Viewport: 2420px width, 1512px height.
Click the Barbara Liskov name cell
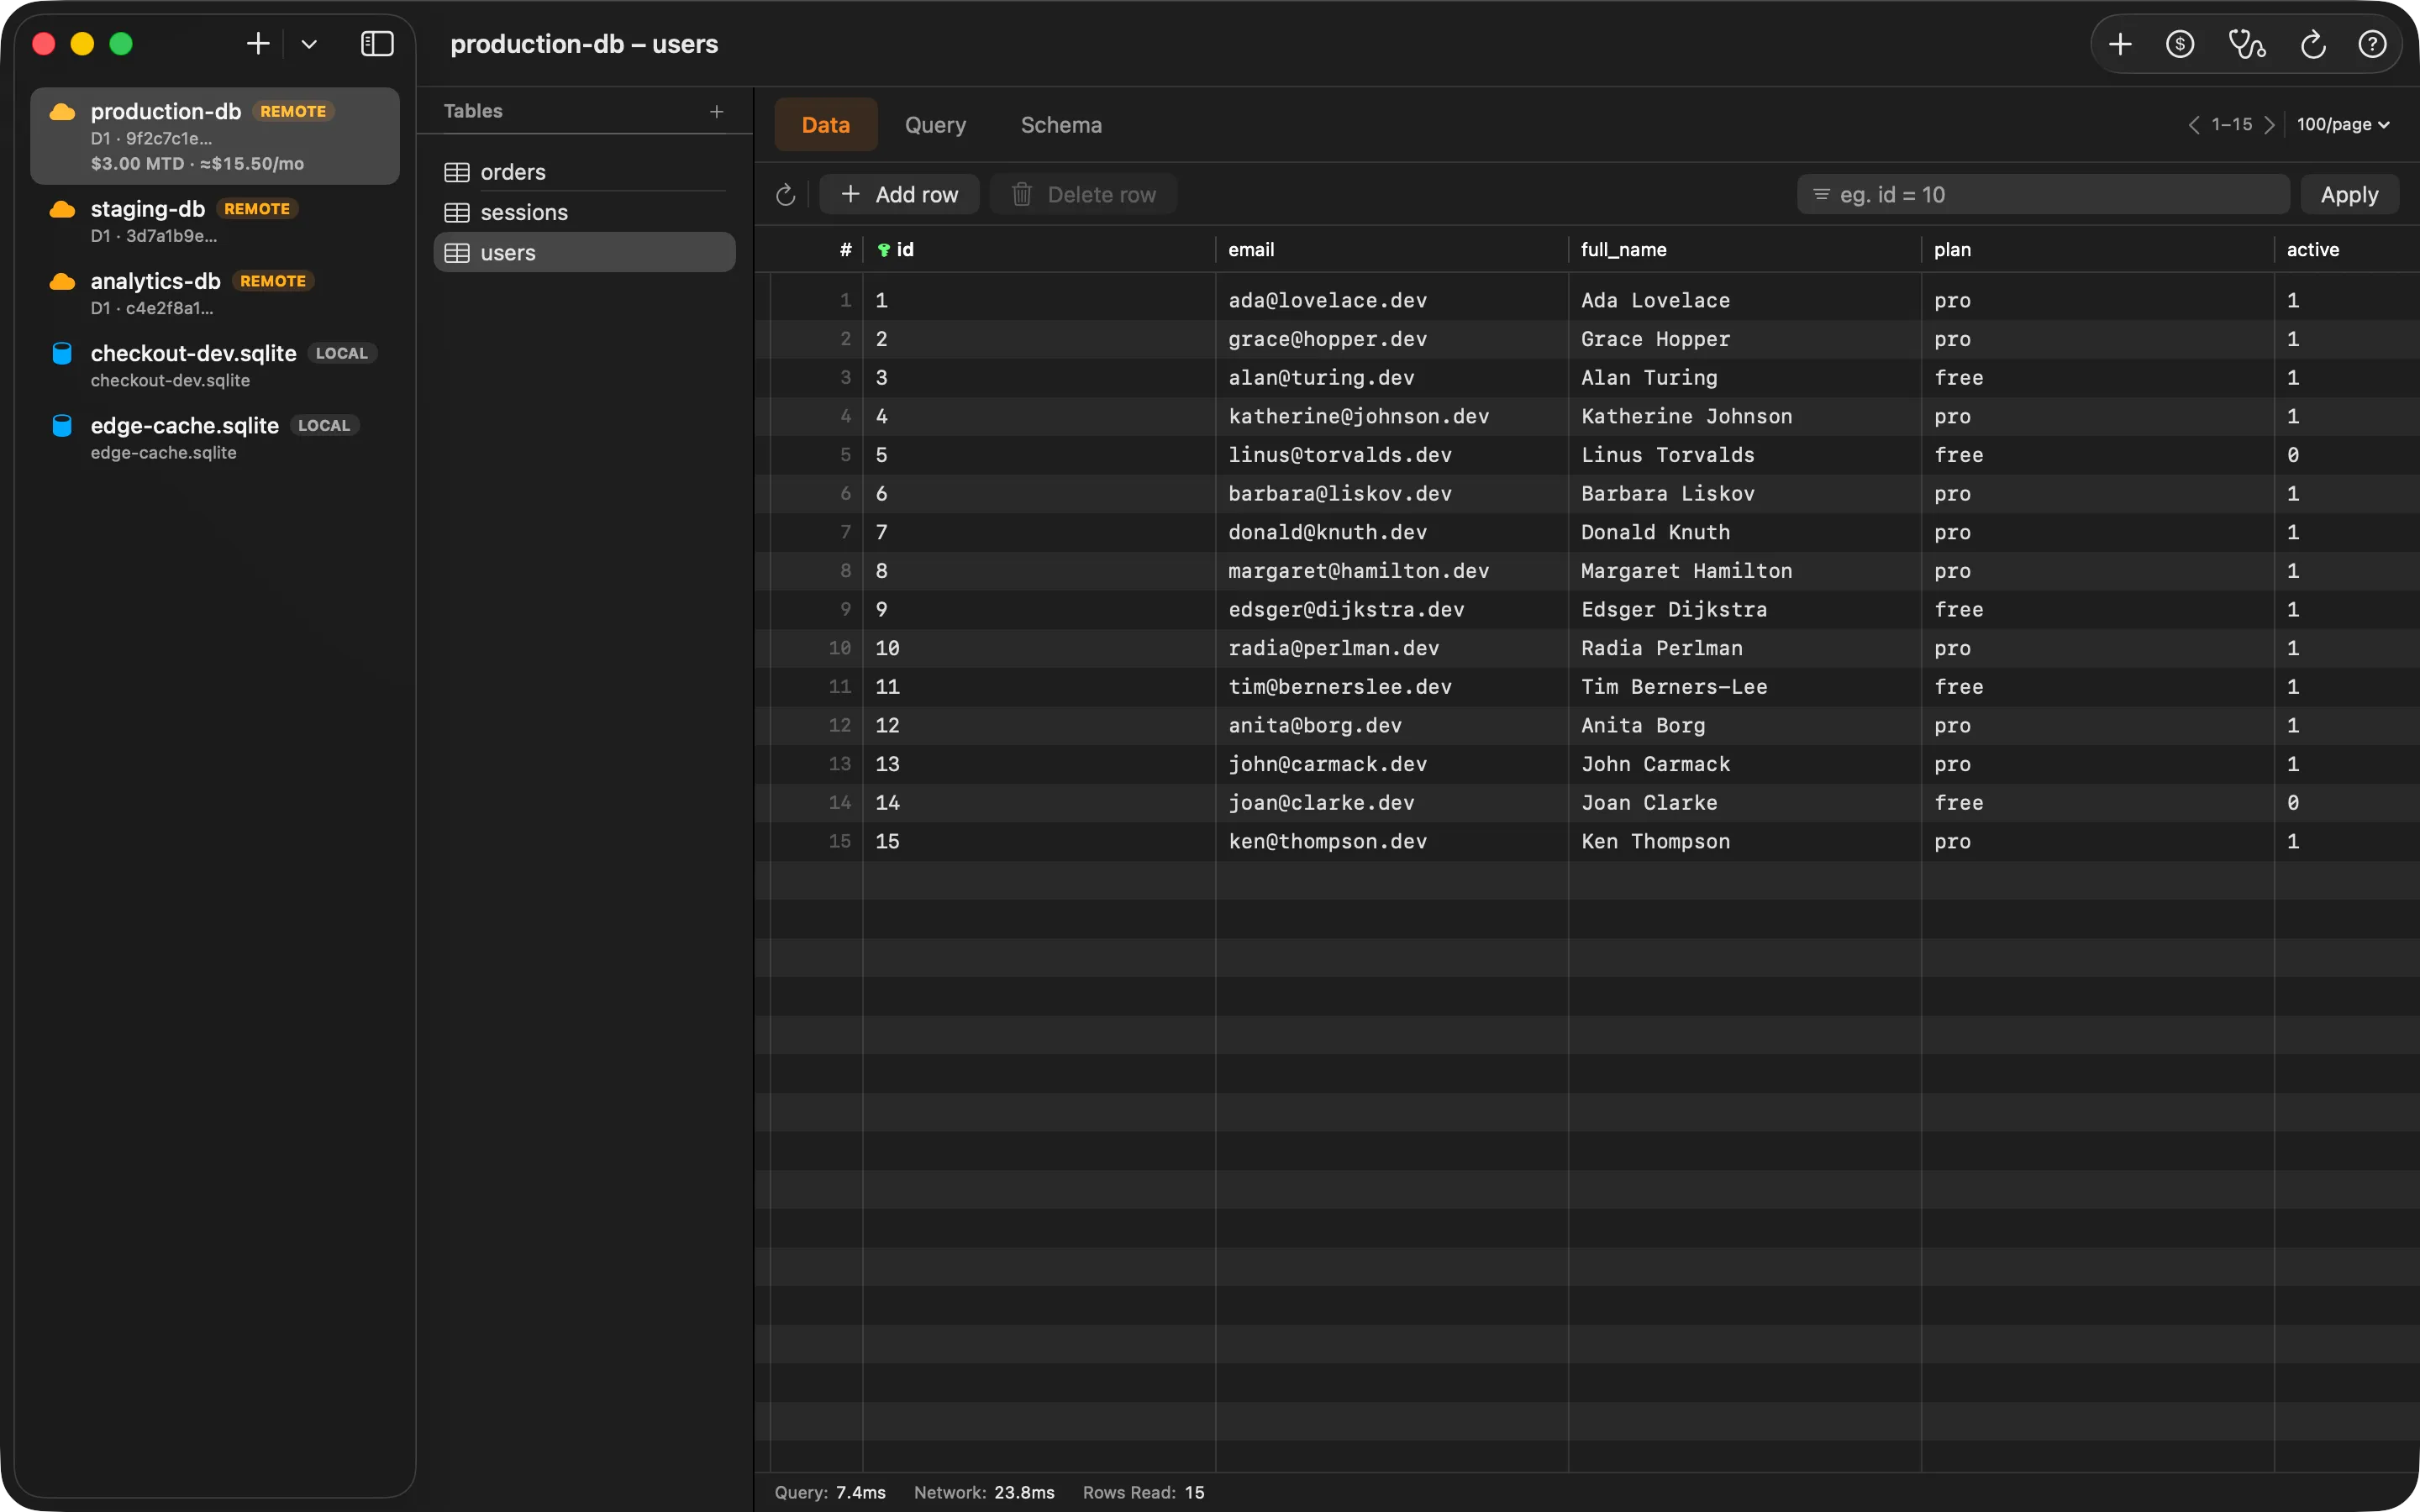(x=1744, y=493)
